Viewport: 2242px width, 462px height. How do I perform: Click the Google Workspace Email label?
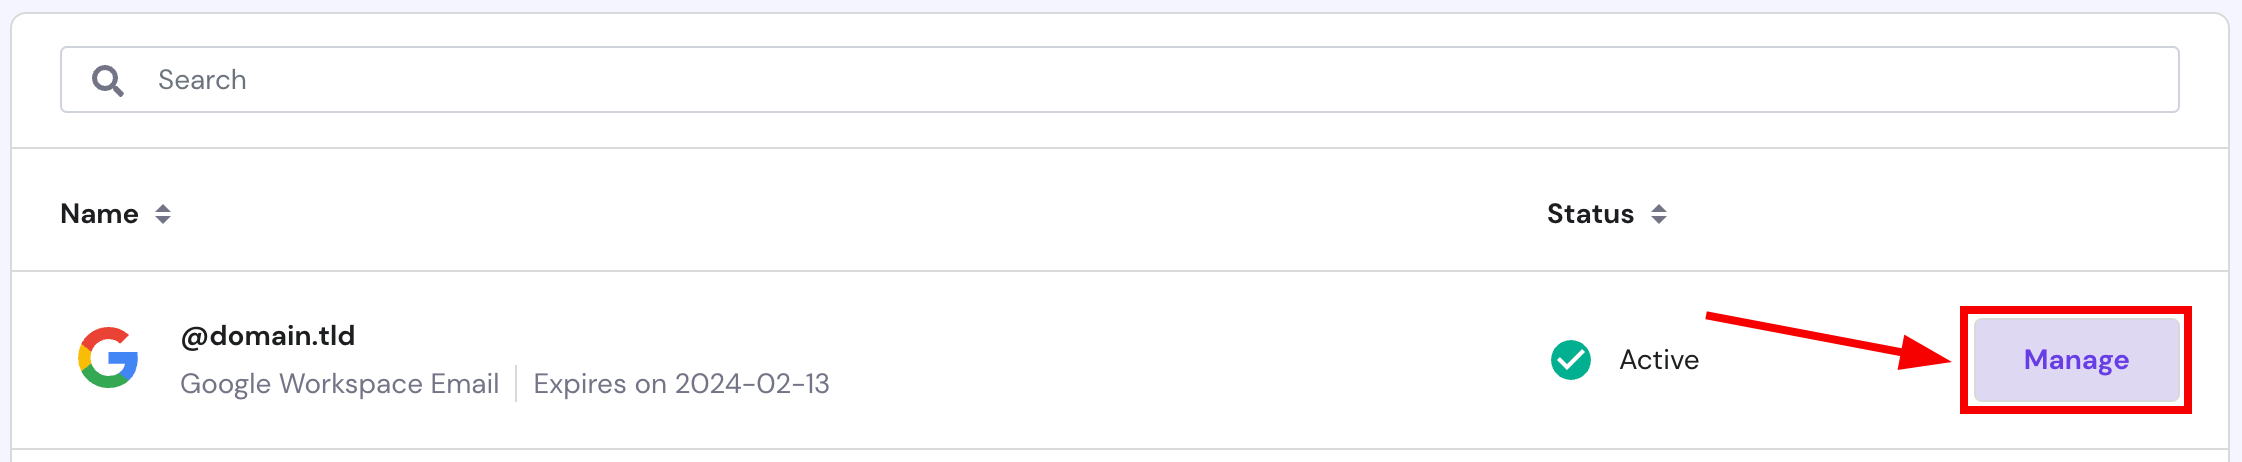coord(339,384)
